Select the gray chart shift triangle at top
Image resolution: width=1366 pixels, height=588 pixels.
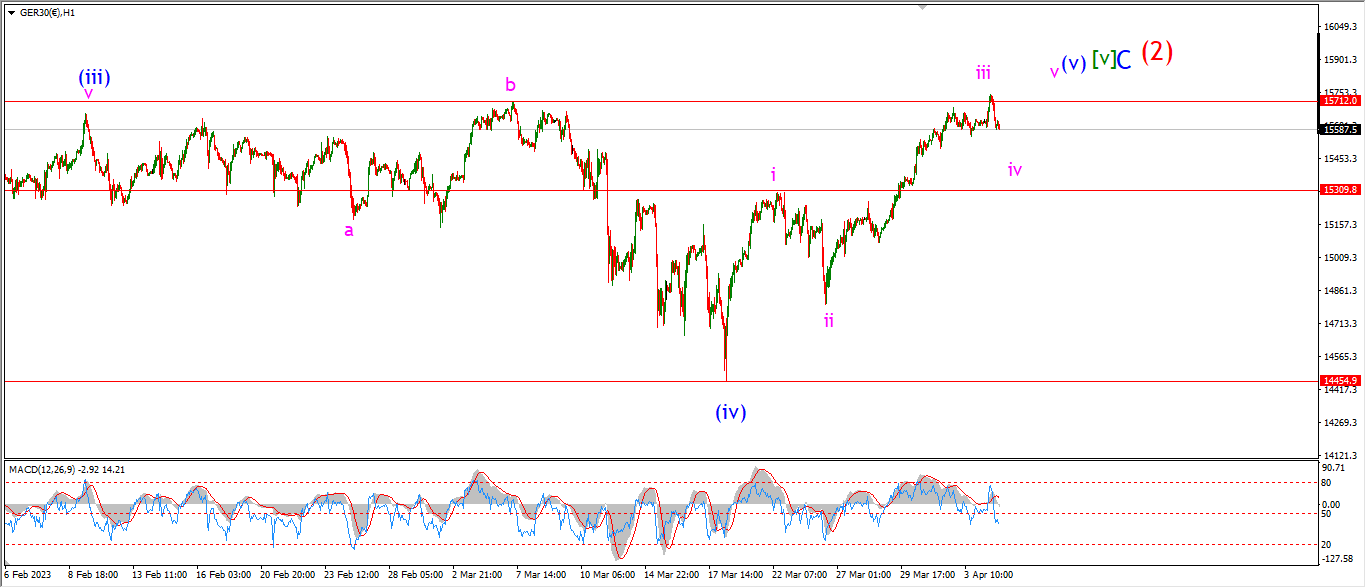point(922,7)
